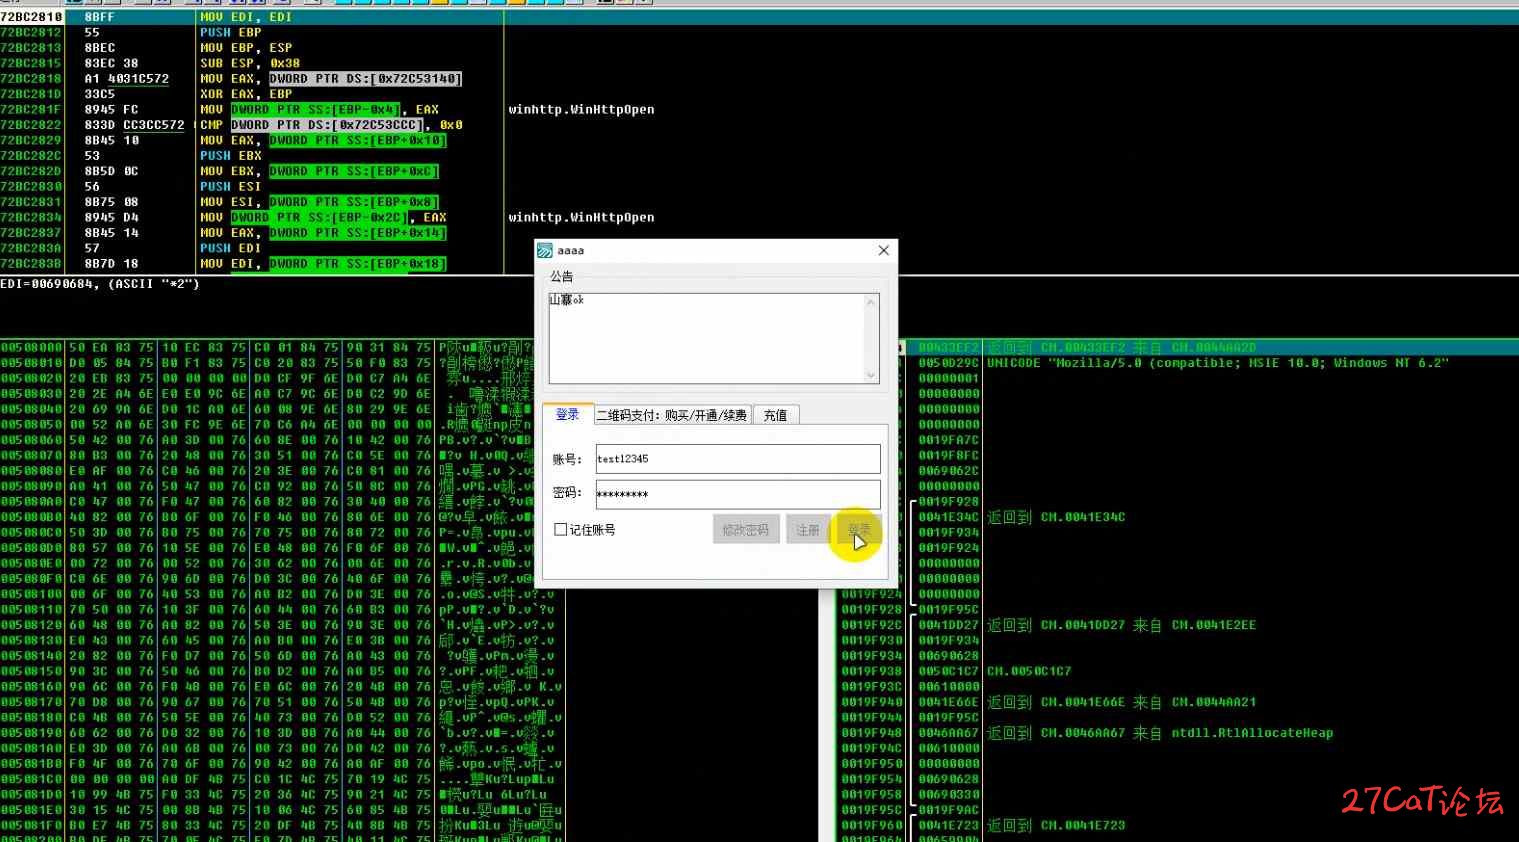Click the 账号 input field containing test12345
Image resolution: width=1519 pixels, height=842 pixels.
click(738, 459)
